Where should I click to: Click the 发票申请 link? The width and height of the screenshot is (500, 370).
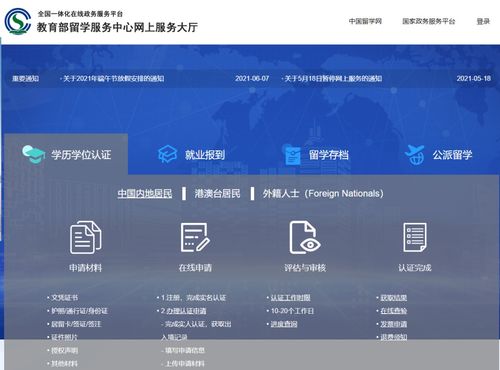click(x=394, y=324)
